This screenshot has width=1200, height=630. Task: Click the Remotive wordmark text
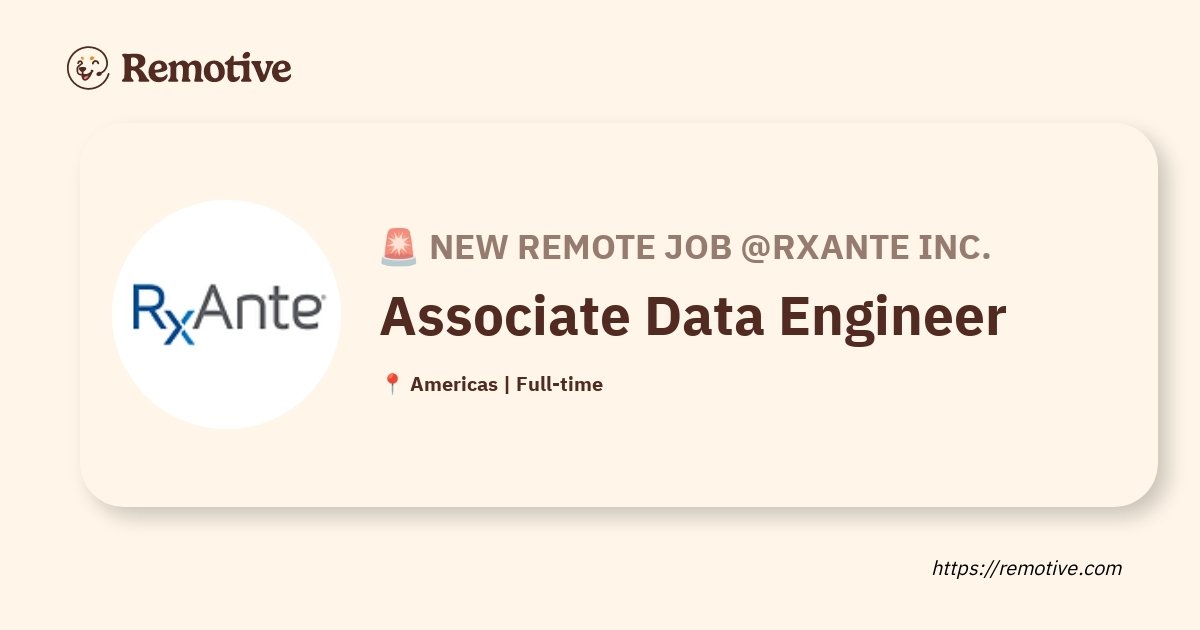pyautogui.click(x=207, y=68)
